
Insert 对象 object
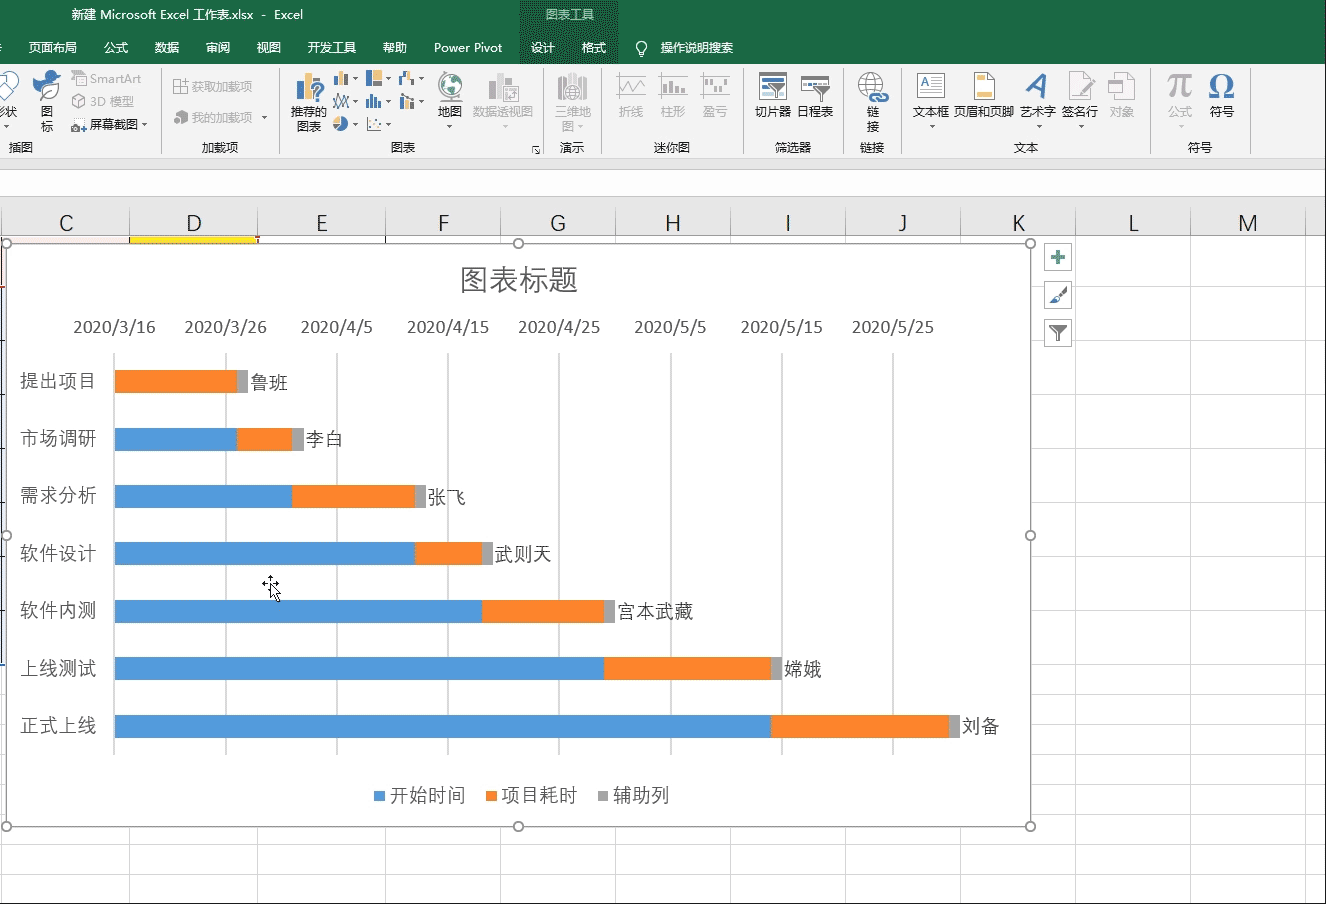click(1122, 95)
